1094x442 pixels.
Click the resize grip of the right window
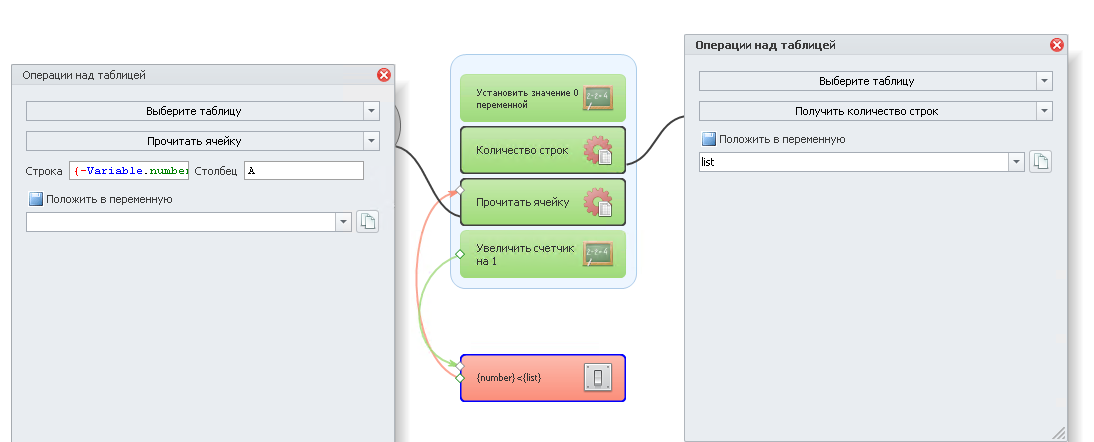[x=1058, y=433]
